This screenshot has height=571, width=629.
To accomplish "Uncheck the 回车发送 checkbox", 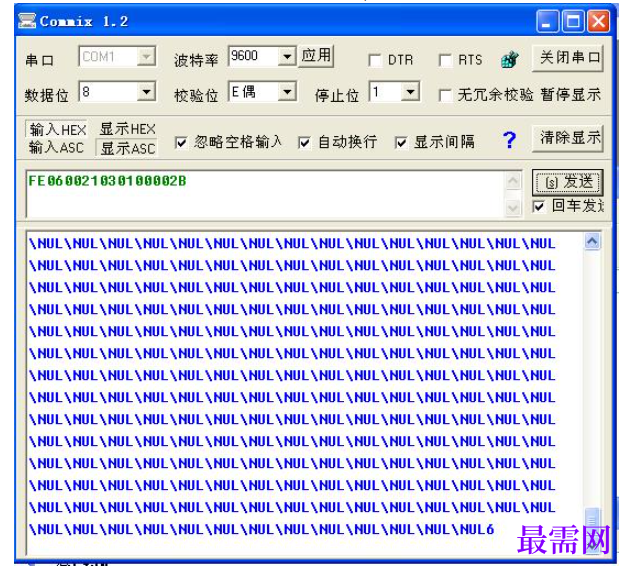I will (539, 206).
